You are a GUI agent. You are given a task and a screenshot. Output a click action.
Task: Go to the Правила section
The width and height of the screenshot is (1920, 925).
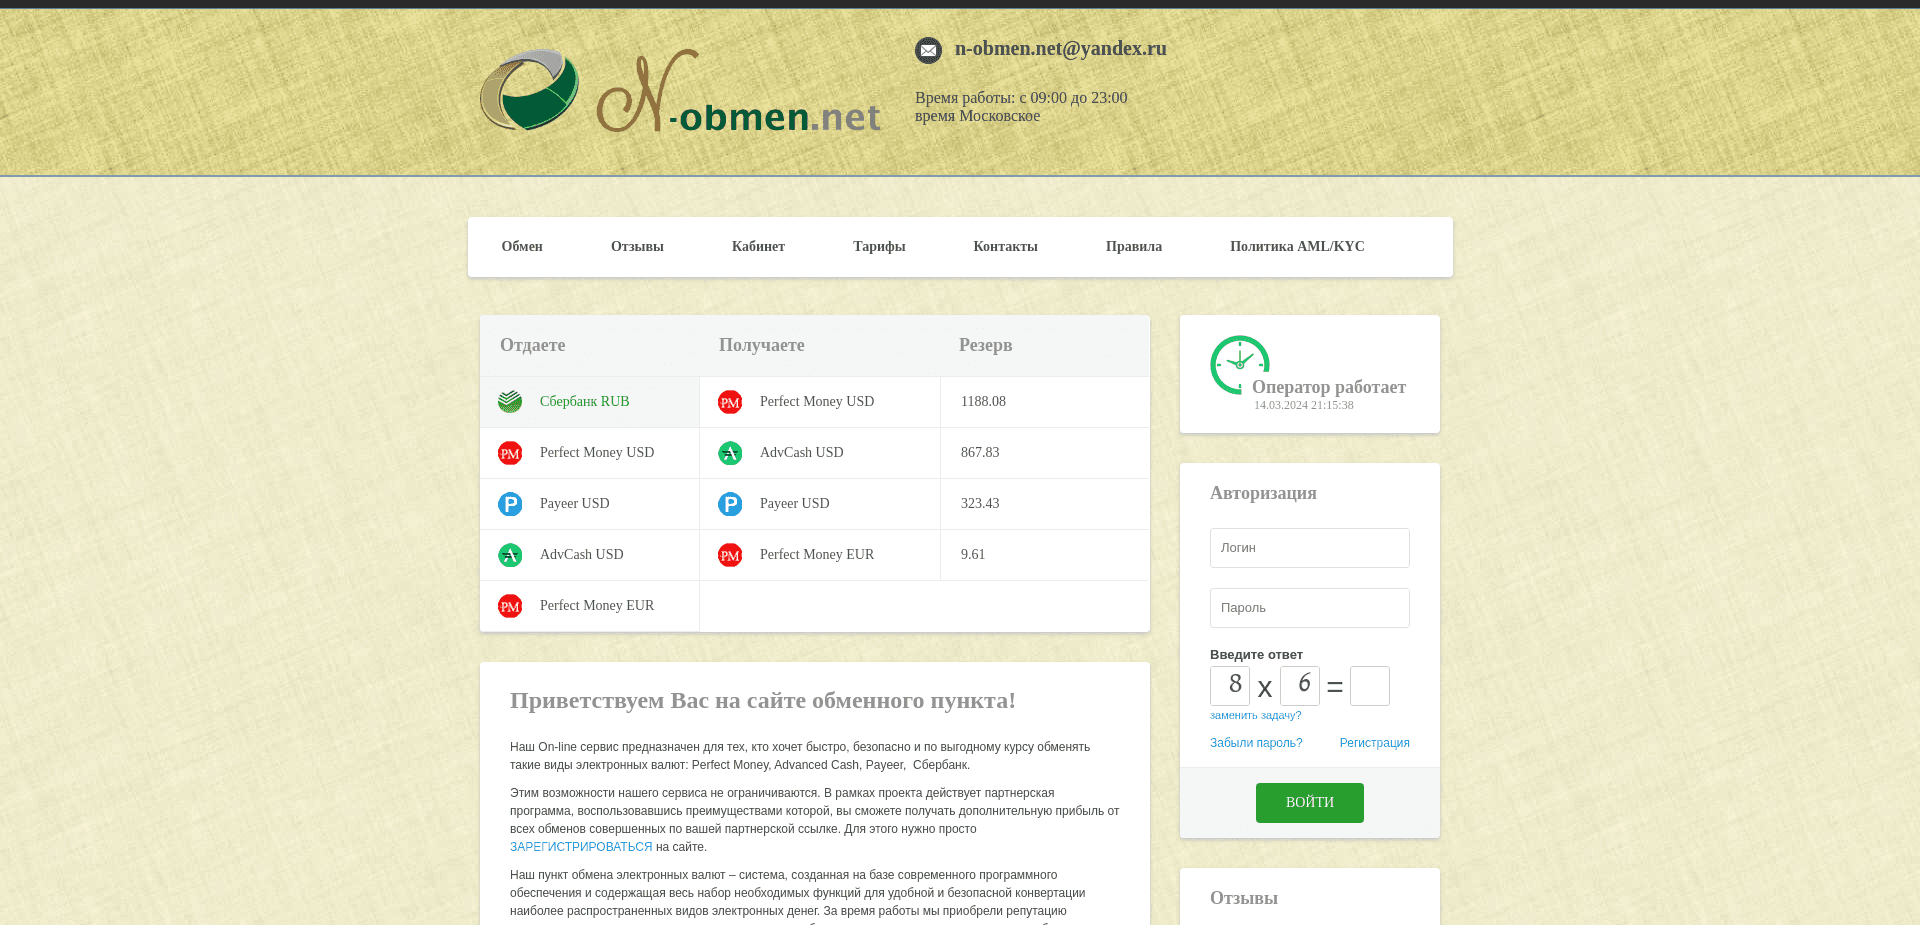pyautogui.click(x=1133, y=246)
